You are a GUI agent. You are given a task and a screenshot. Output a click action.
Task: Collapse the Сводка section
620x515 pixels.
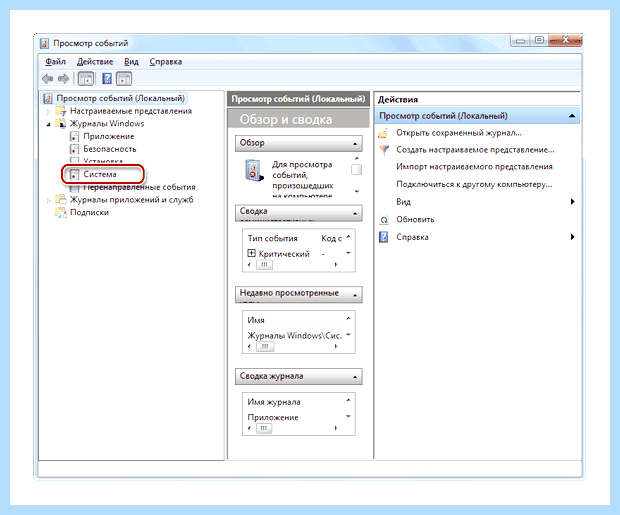click(x=355, y=213)
